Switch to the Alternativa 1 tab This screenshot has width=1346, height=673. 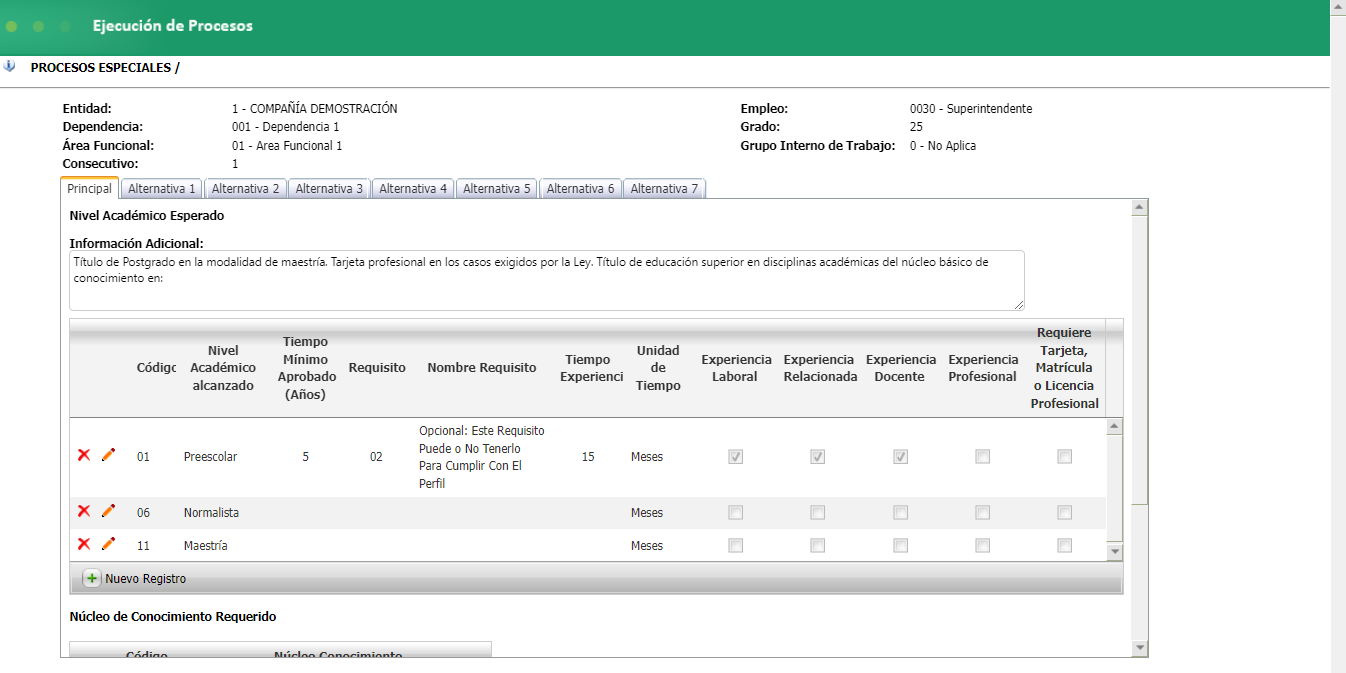(x=162, y=188)
